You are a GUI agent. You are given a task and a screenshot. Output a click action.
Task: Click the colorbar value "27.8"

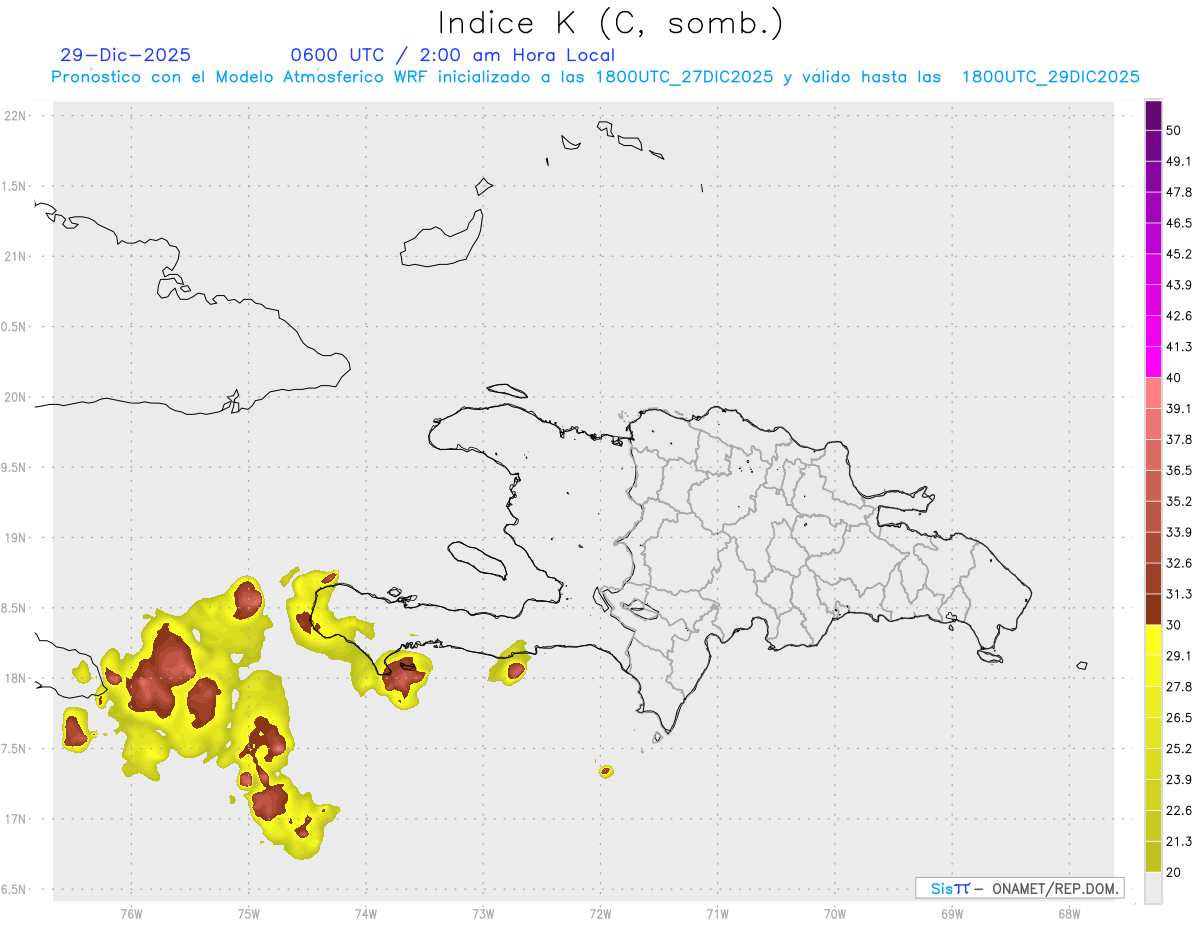(x=1179, y=687)
